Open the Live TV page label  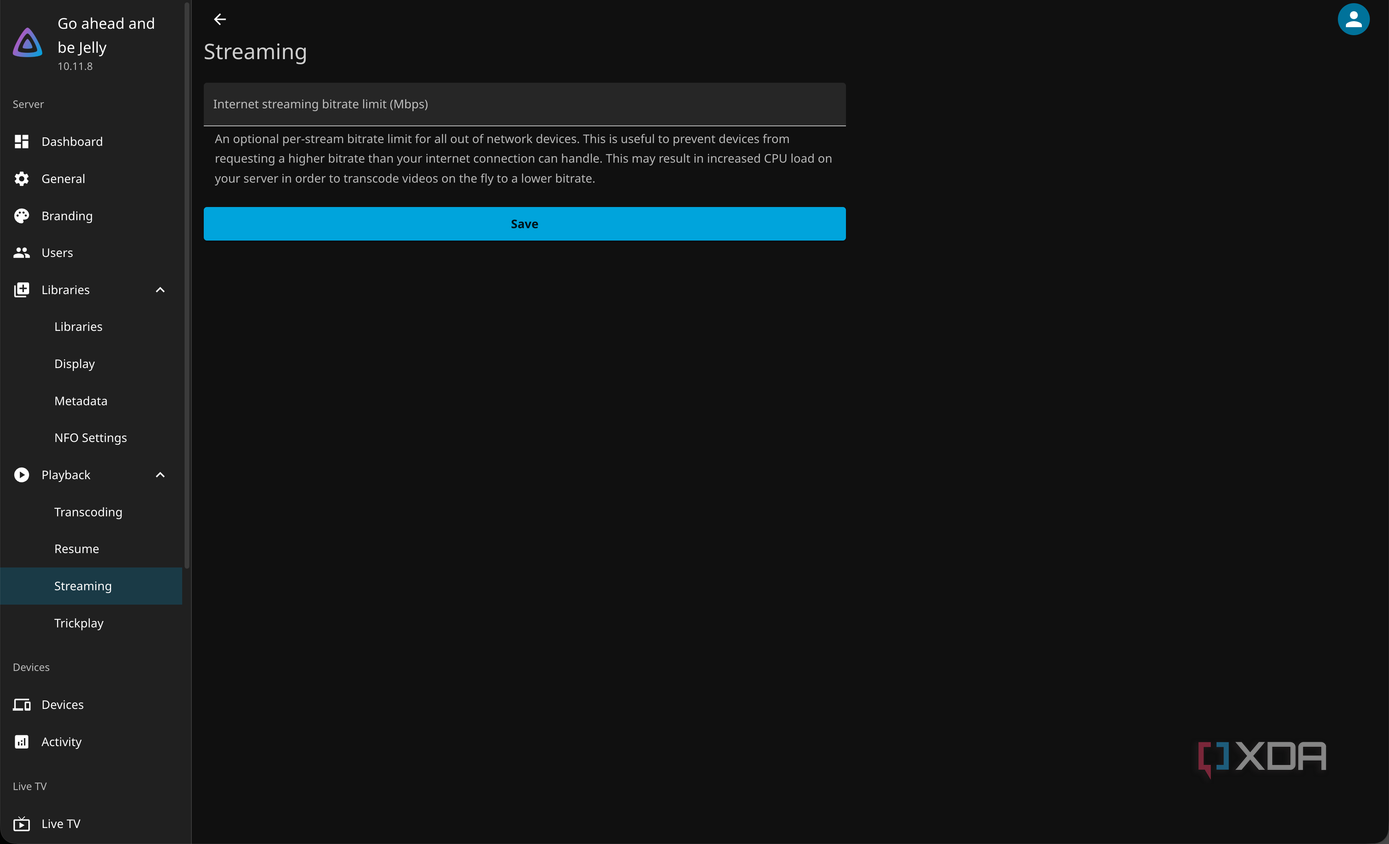[60, 823]
